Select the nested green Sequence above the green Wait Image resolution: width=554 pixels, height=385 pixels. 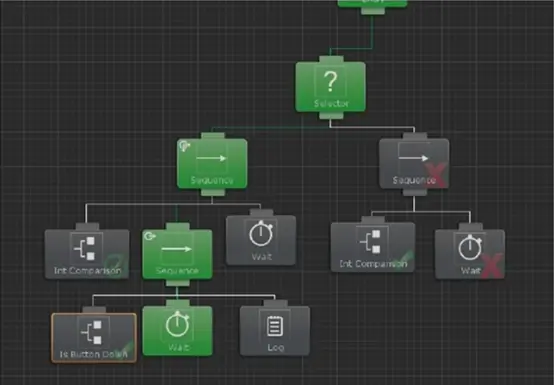(177, 254)
